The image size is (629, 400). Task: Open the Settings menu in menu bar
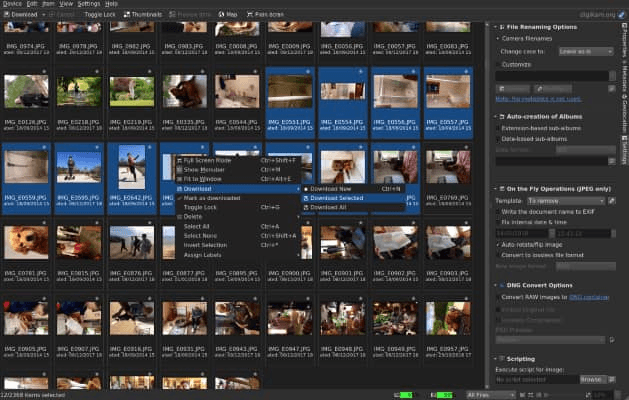pos(89,4)
